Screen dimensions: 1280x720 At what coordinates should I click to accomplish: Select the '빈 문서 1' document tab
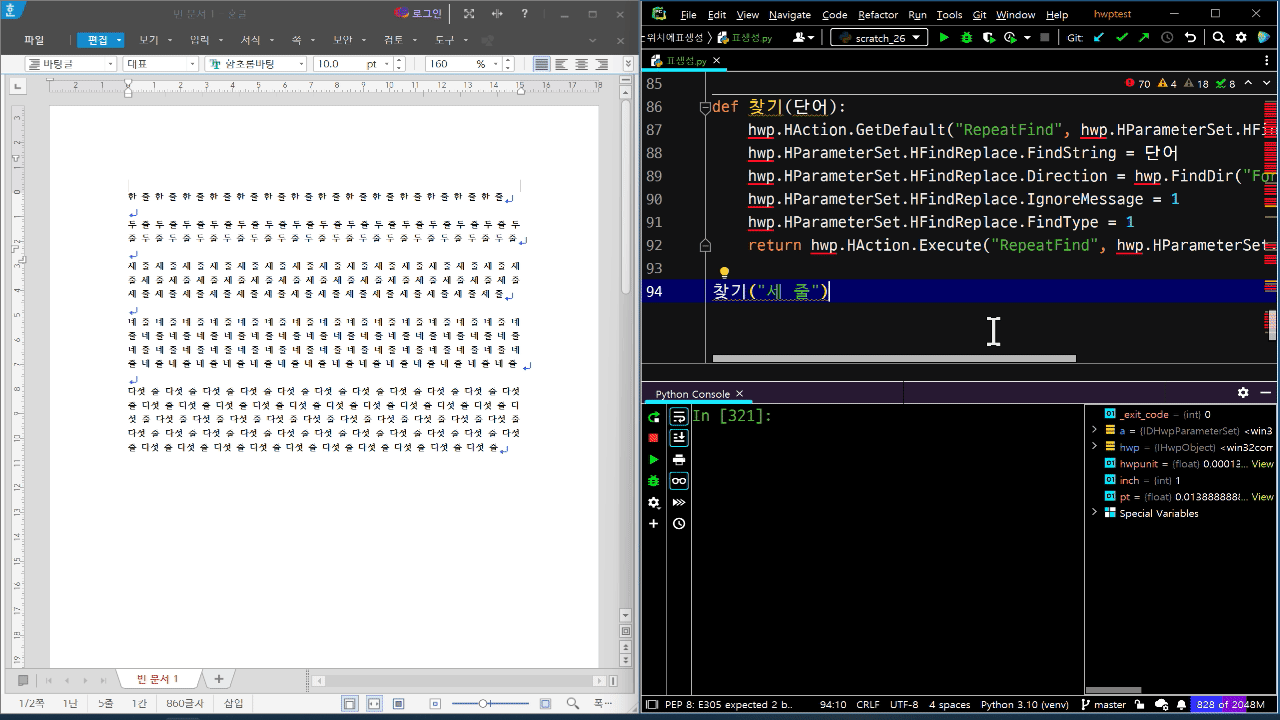(x=157, y=680)
